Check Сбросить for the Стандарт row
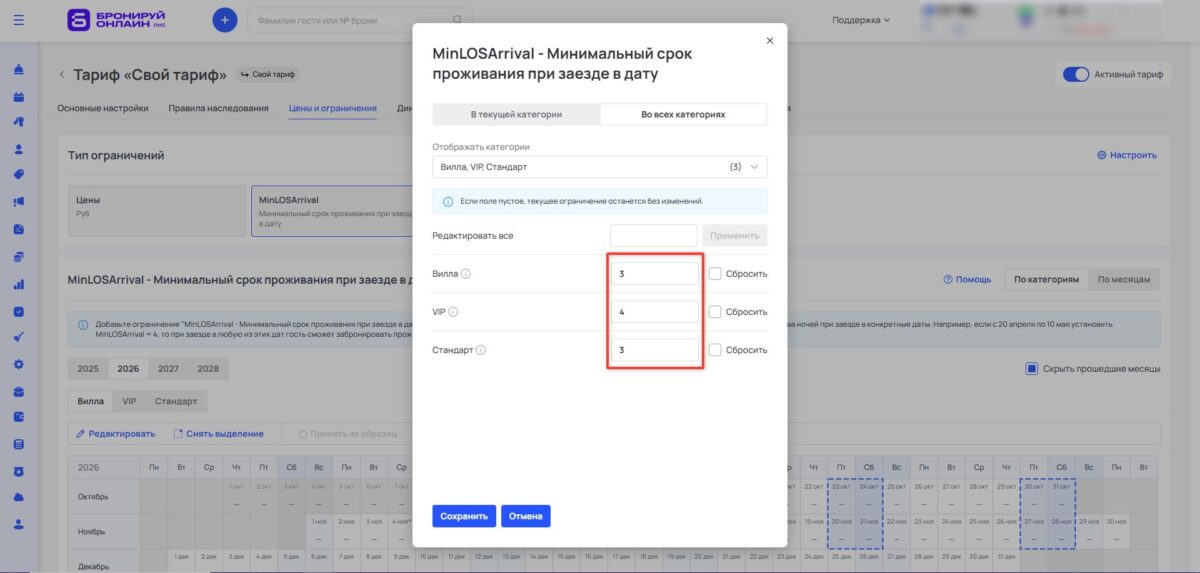 click(715, 350)
